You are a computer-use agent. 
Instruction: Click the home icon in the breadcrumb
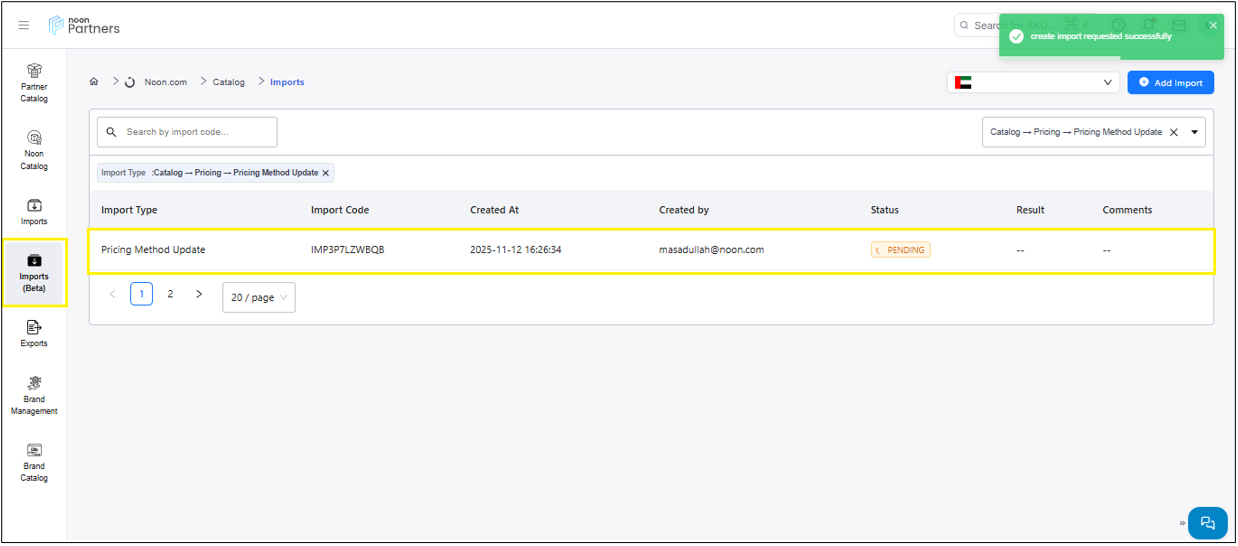pos(94,82)
